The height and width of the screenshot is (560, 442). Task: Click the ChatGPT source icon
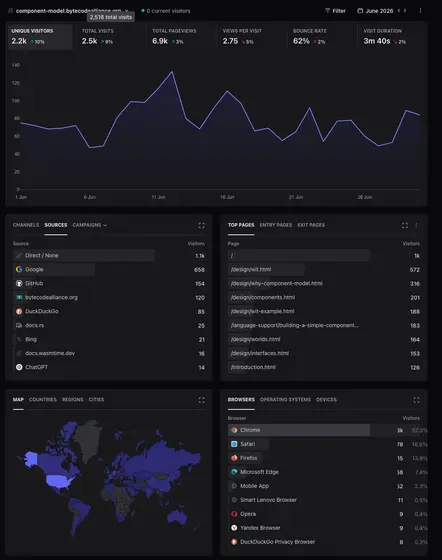coord(19,367)
